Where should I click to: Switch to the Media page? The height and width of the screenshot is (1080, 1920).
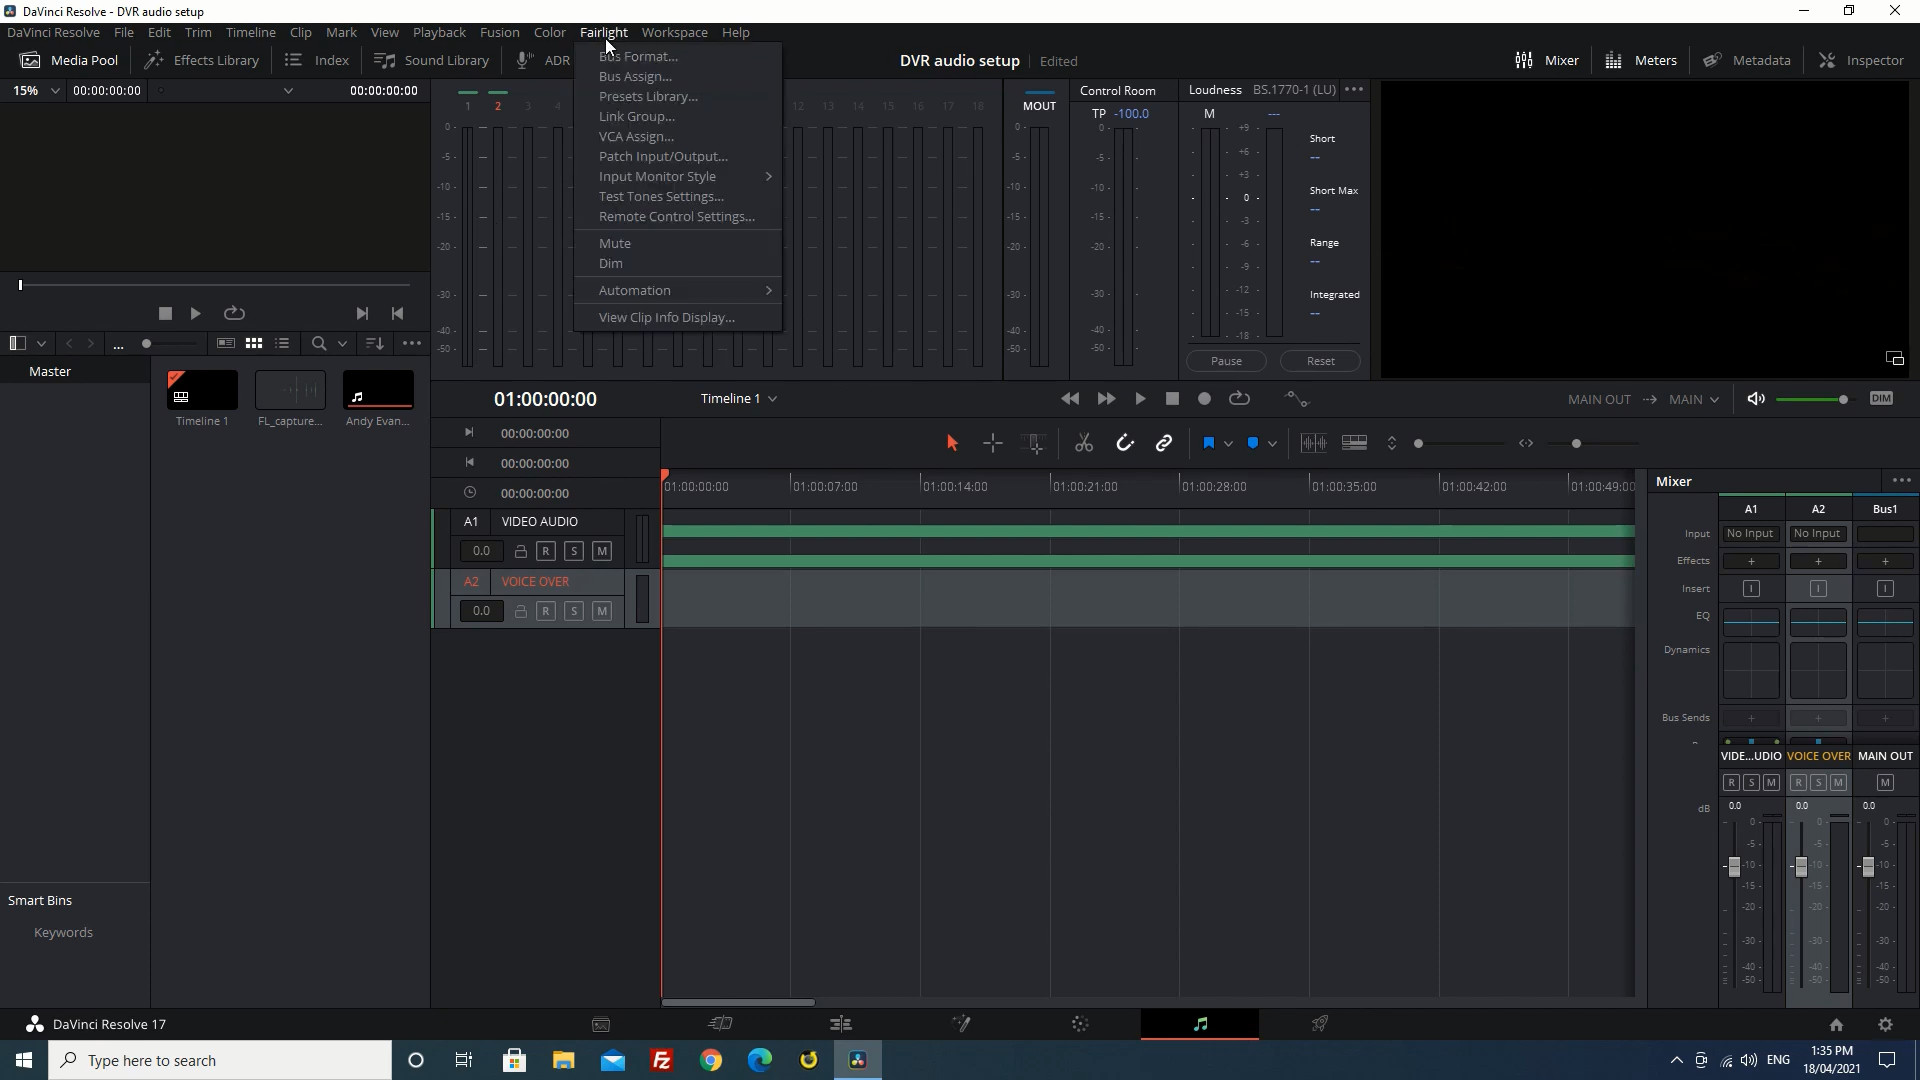click(x=601, y=1024)
